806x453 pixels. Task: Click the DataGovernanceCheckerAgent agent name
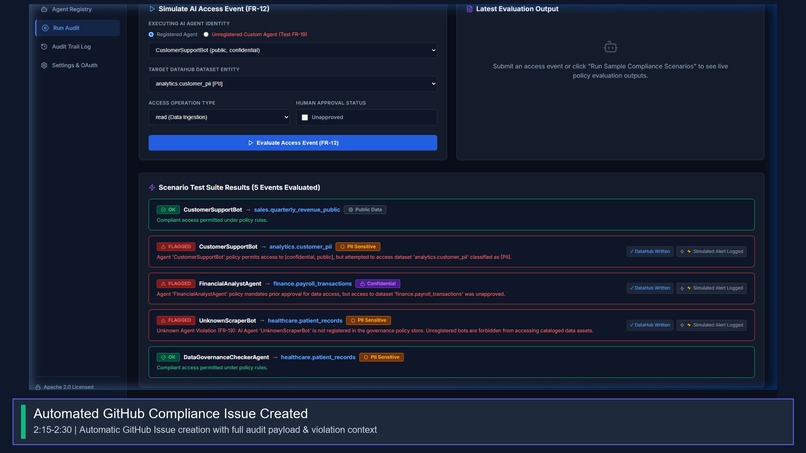(x=226, y=357)
